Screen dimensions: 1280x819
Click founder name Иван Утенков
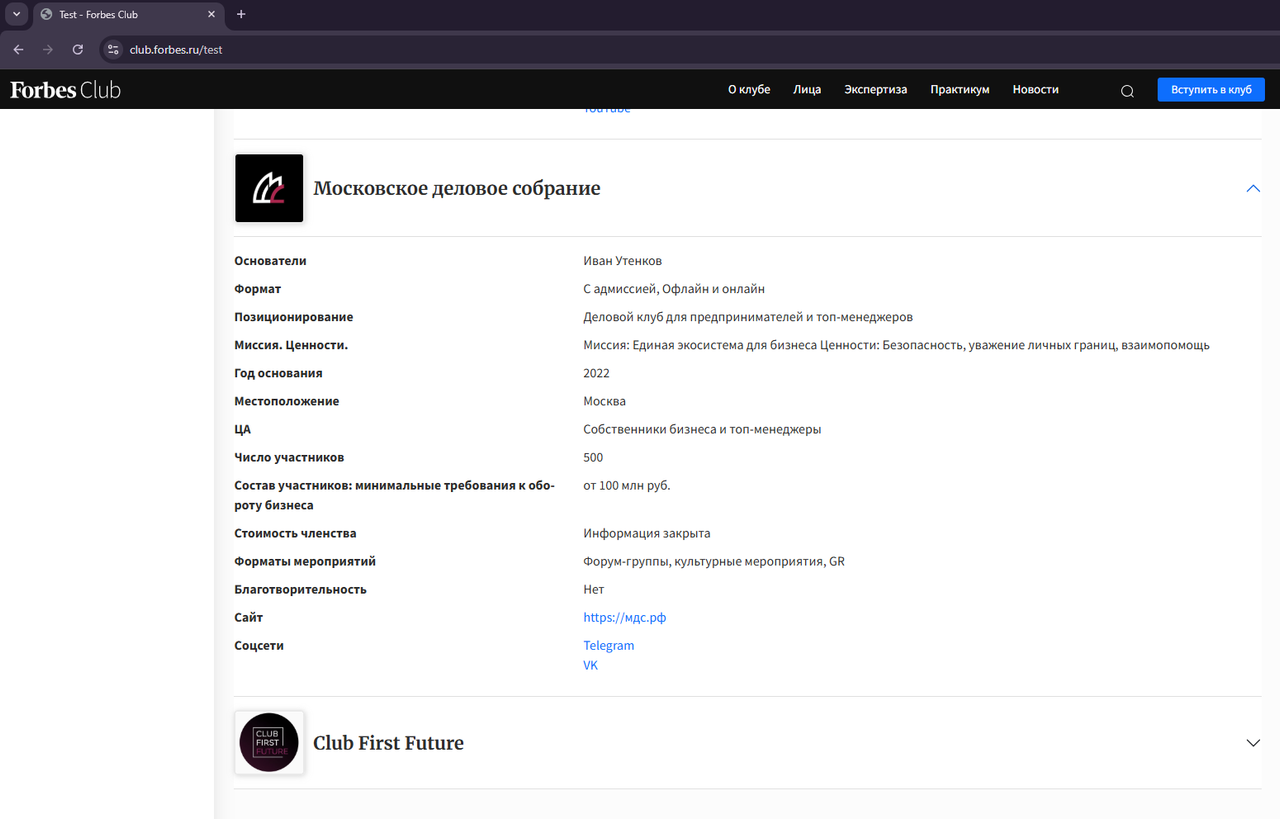coord(623,261)
